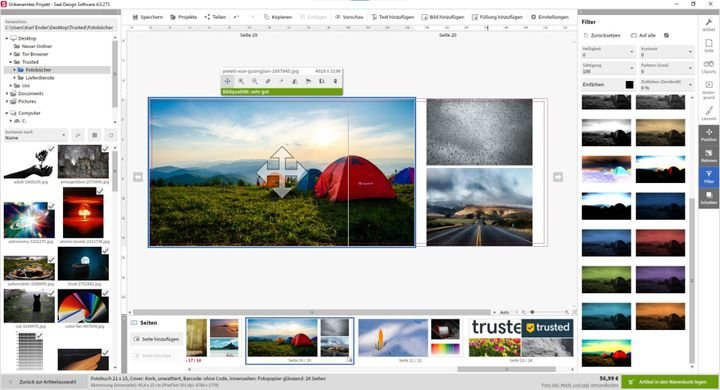The height and width of the screenshot is (390, 720).
Task: Open Vorschau preview
Action: (349, 17)
